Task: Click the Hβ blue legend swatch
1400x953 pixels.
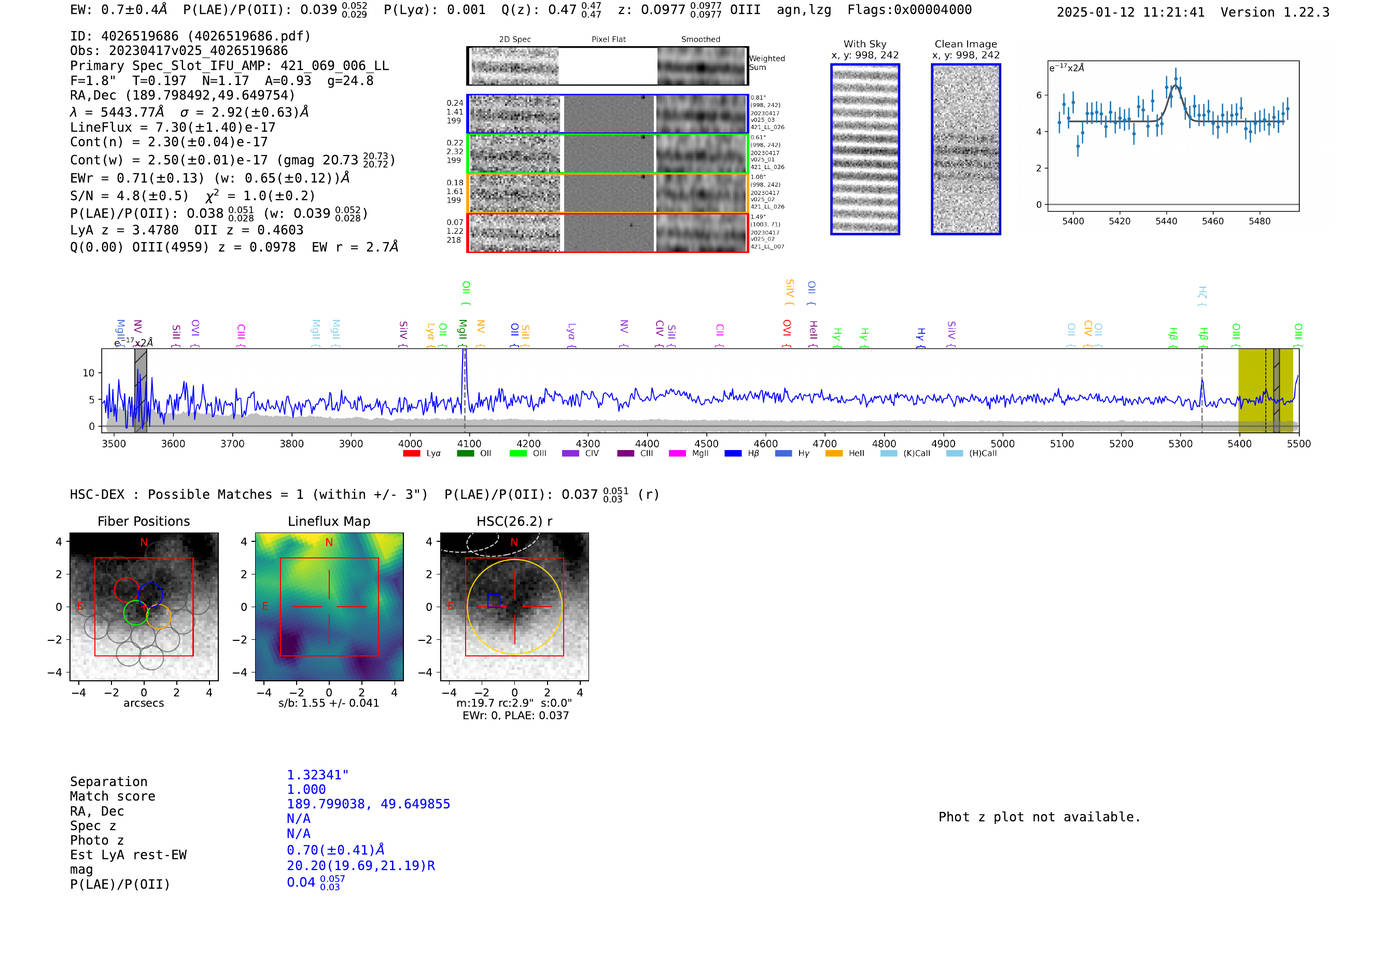Action: pyautogui.click(x=733, y=454)
